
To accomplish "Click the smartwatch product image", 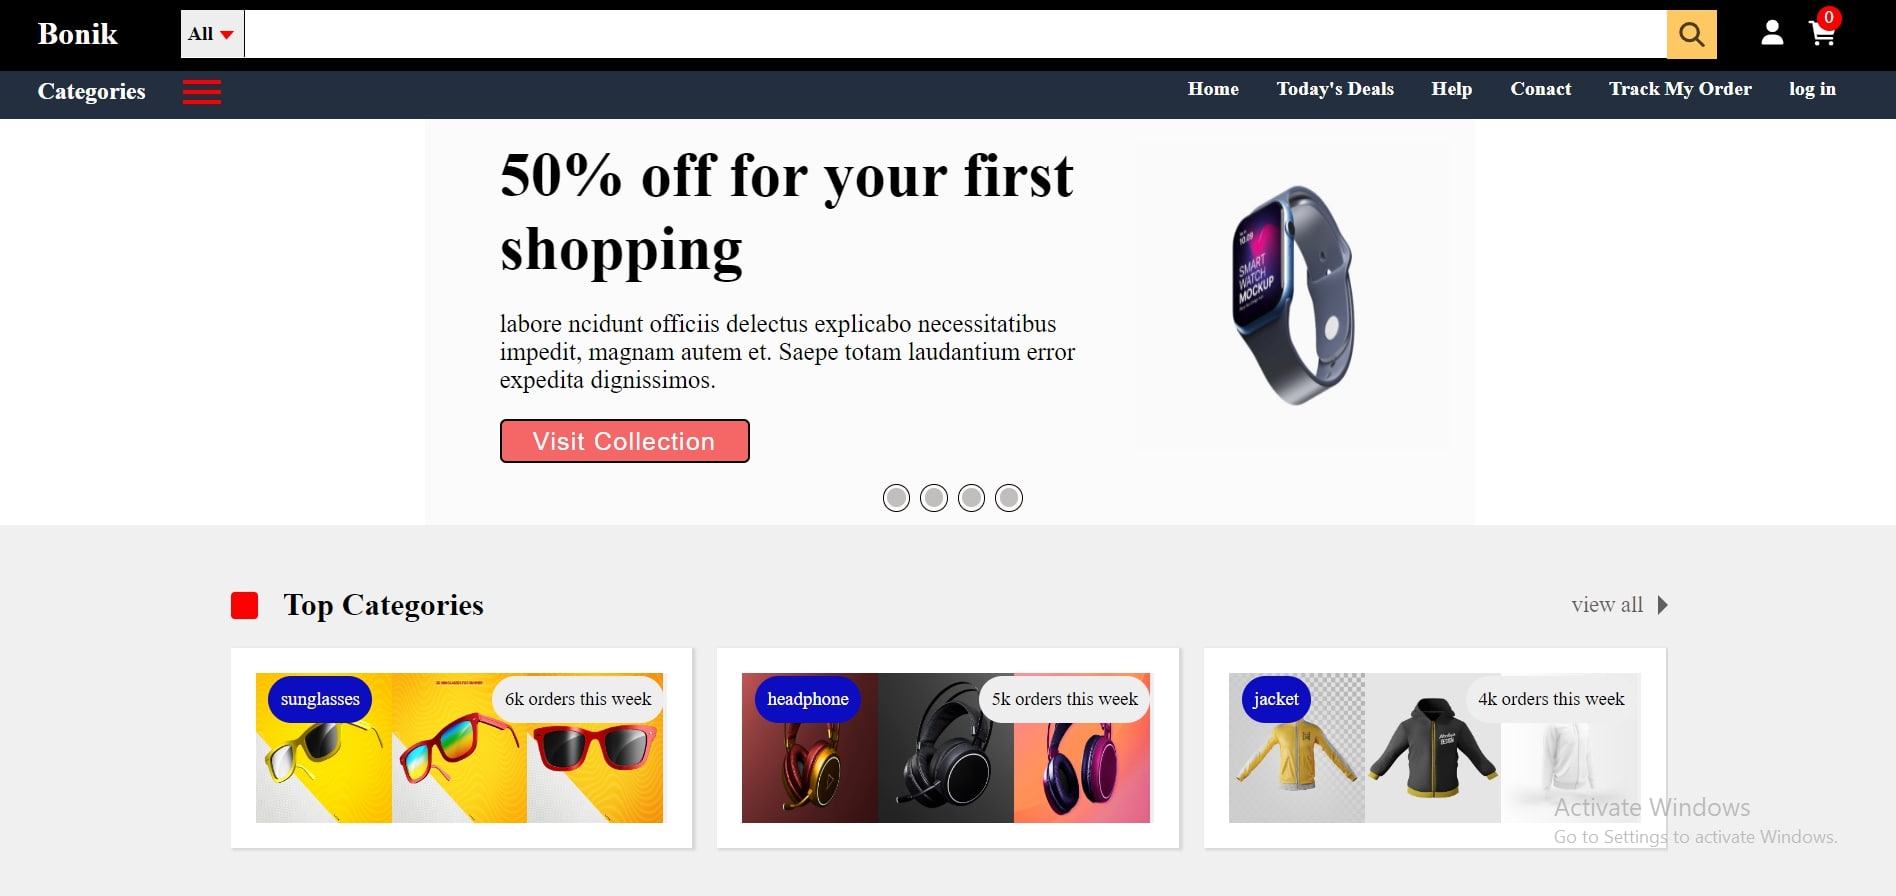I will pos(1292,295).
